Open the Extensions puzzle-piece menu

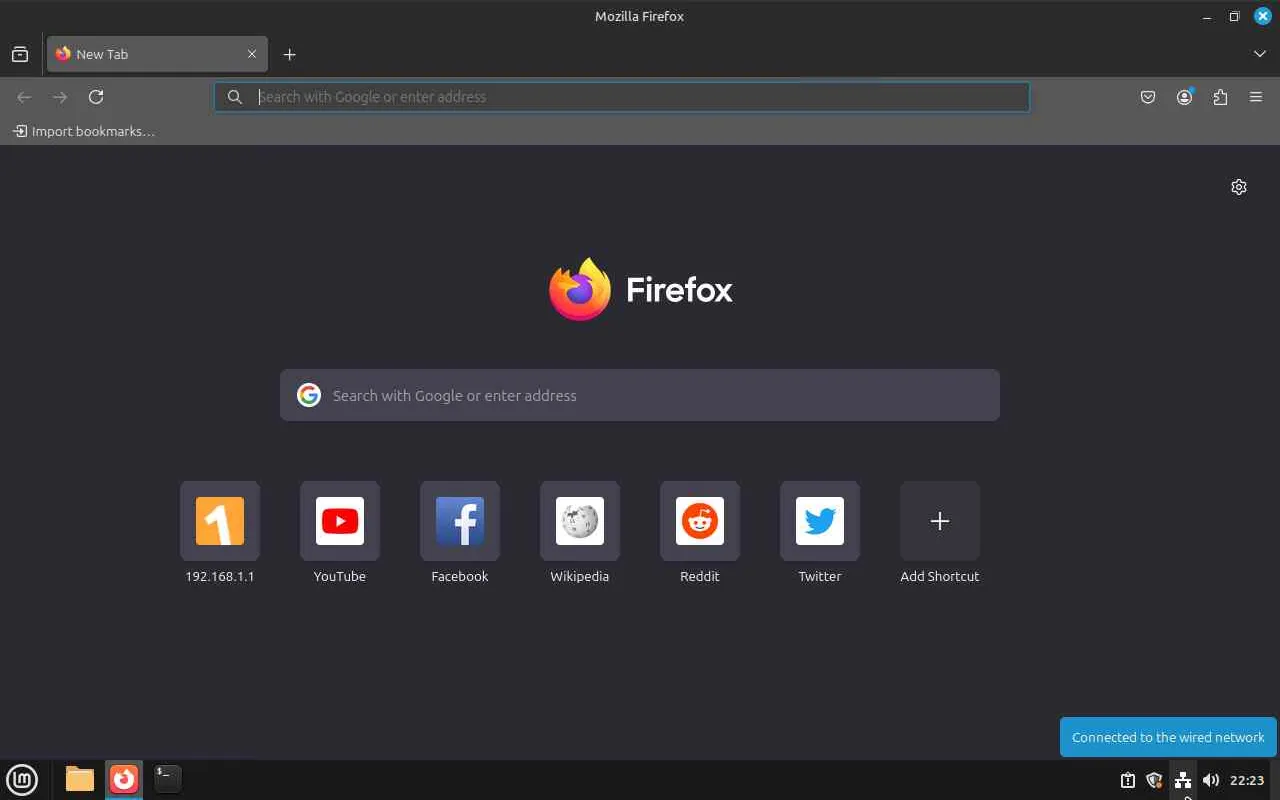(x=1220, y=97)
